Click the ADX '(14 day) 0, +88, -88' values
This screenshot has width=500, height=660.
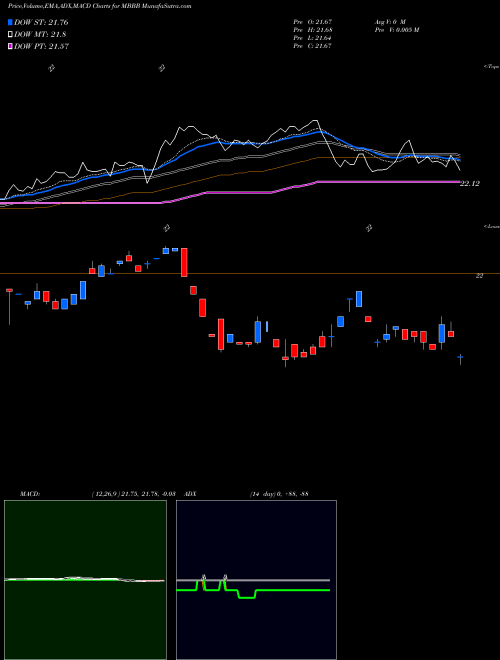(x=278, y=494)
